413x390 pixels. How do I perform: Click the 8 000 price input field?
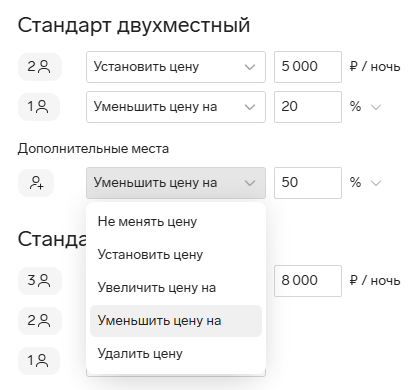(308, 281)
